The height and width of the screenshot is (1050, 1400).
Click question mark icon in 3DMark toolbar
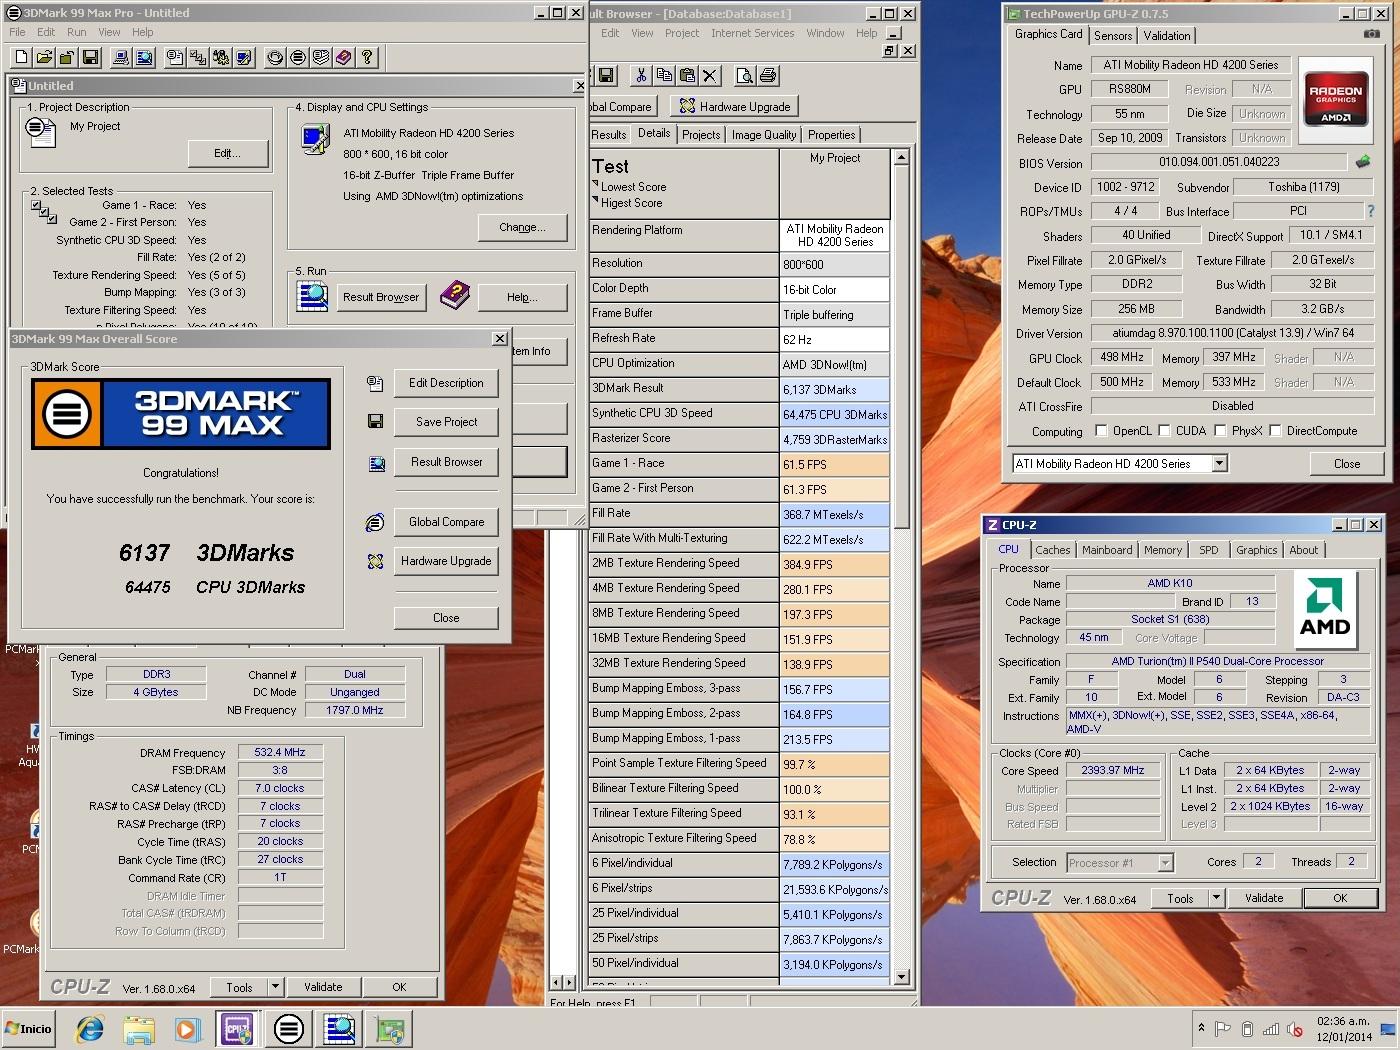(366, 57)
